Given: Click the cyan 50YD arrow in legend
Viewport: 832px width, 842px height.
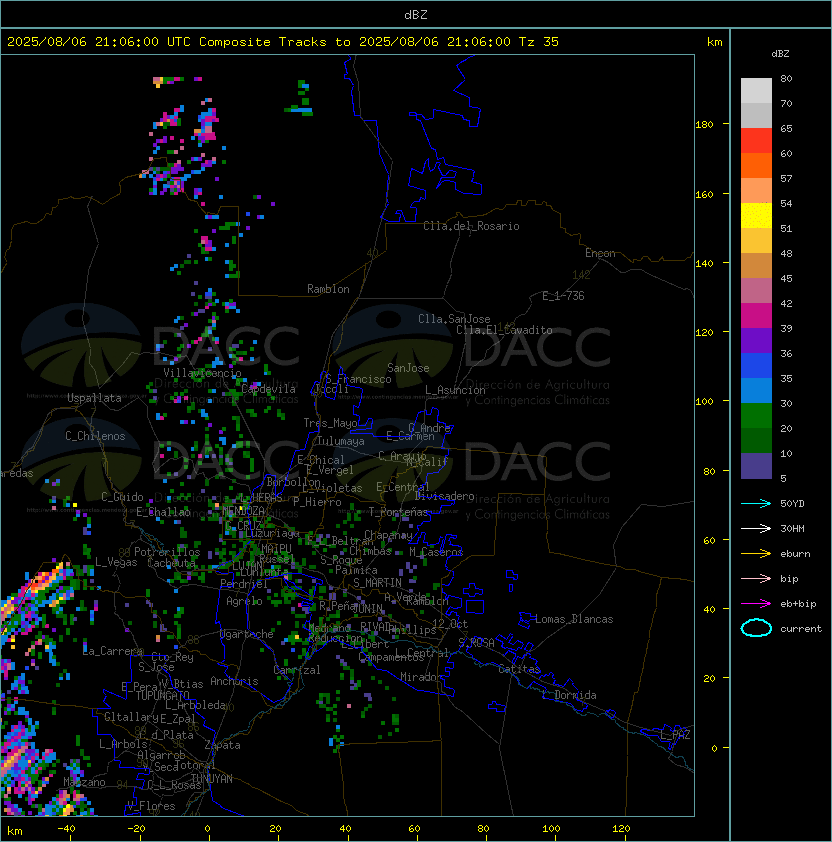Looking at the screenshot, I should pos(756,504).
